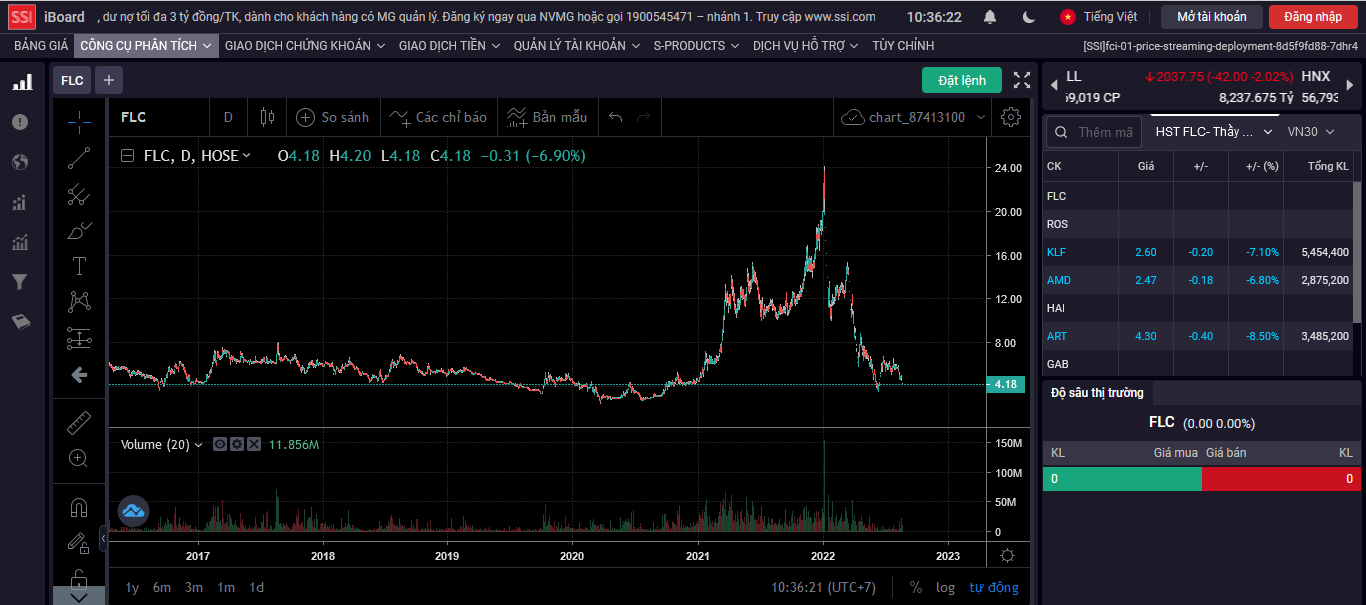Select the ruler measure tool

coord(79,423)
